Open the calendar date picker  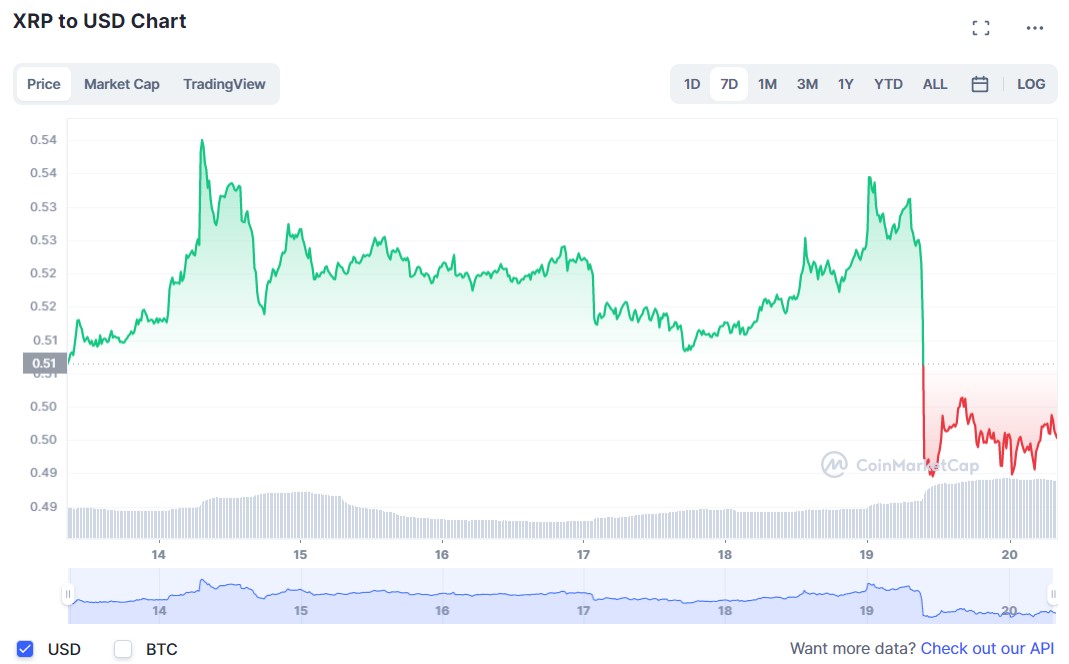pos(980,84)
